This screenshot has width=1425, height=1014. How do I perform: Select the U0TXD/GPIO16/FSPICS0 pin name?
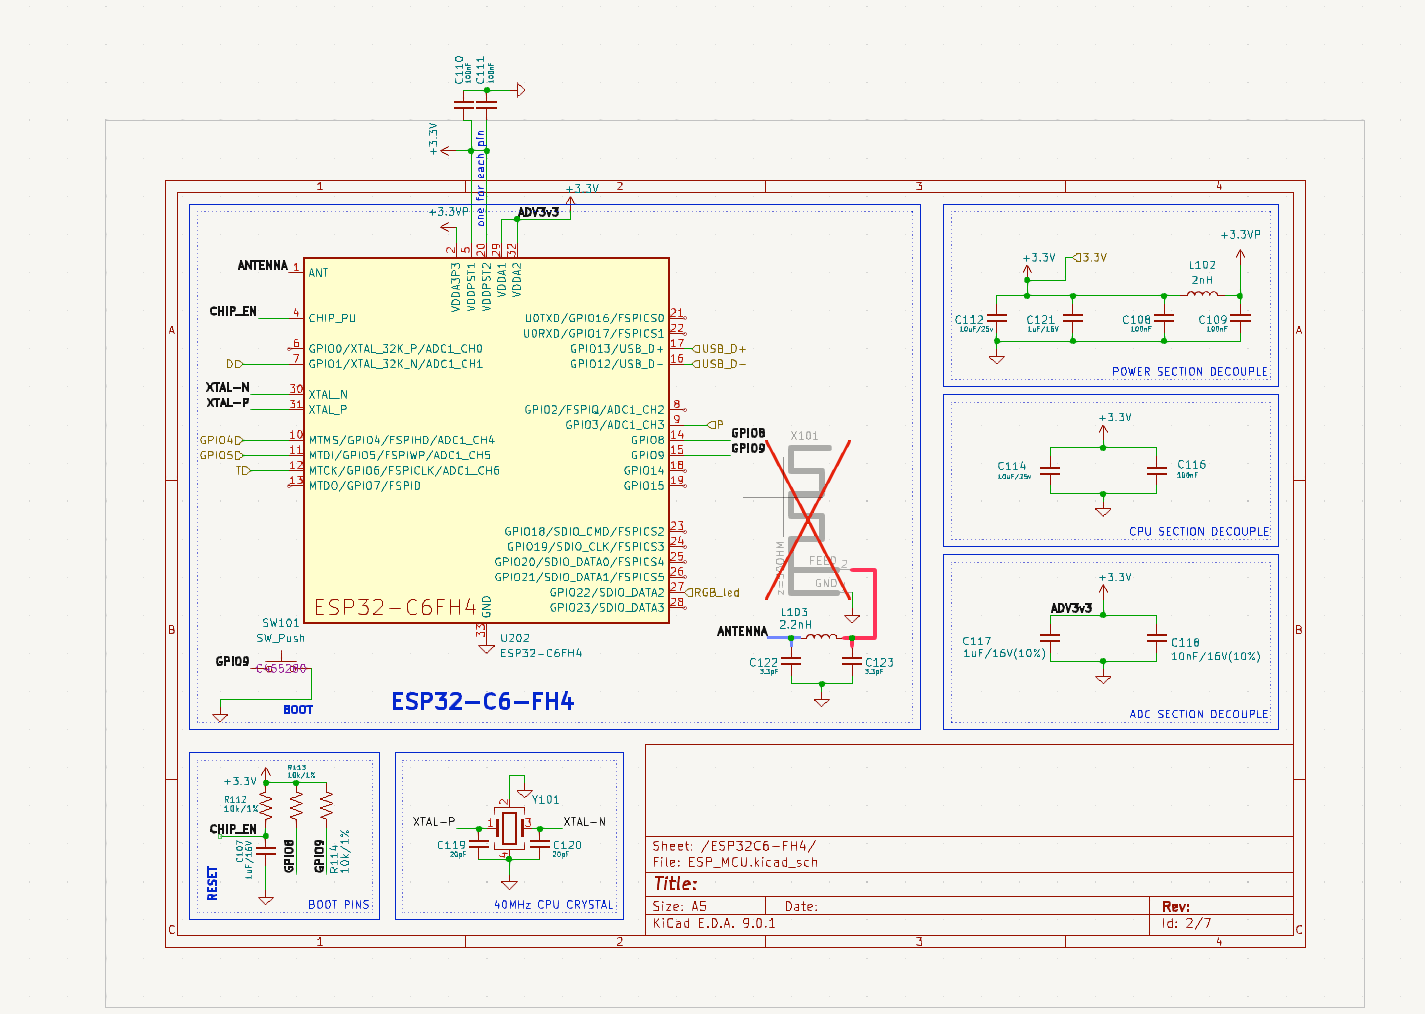pos(595,319)
